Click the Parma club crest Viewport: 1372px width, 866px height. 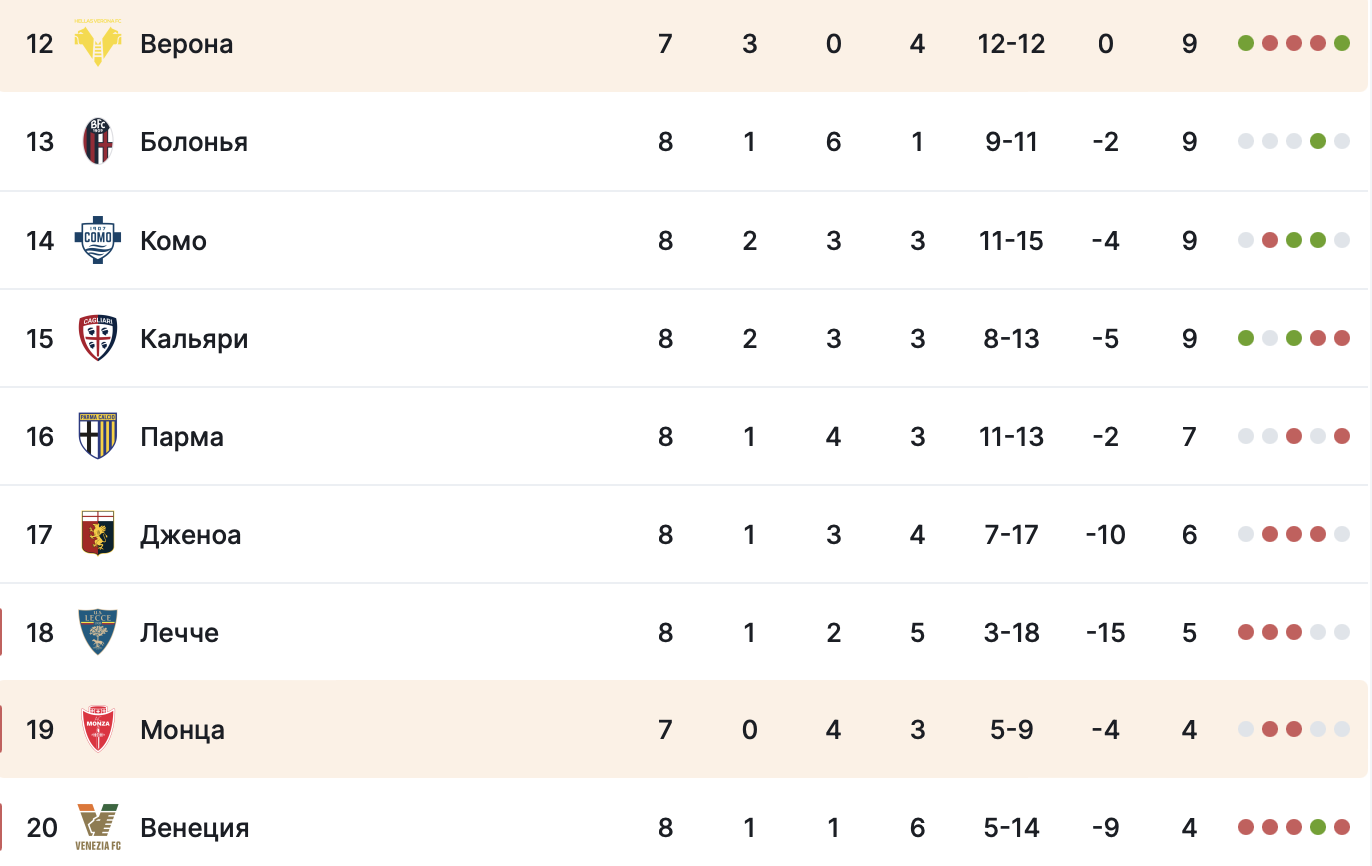(98, 436)
